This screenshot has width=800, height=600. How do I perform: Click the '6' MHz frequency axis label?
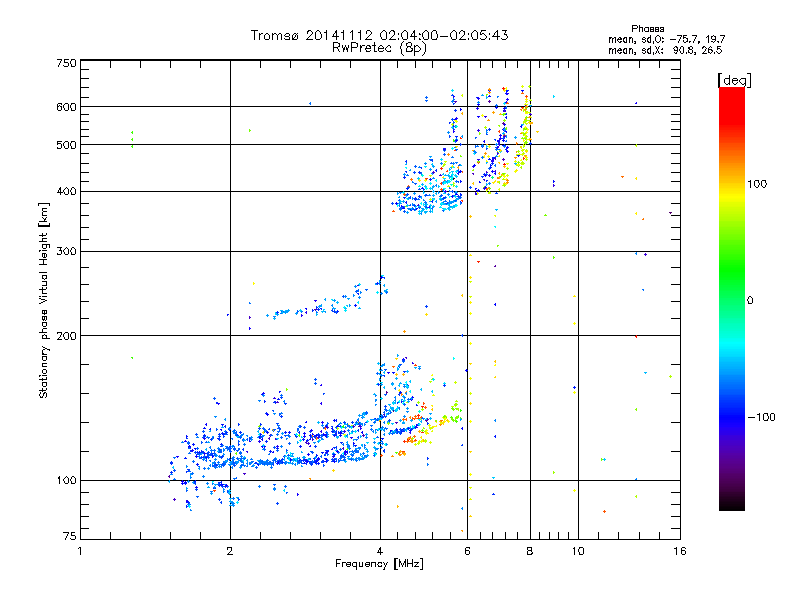[467, 552]
